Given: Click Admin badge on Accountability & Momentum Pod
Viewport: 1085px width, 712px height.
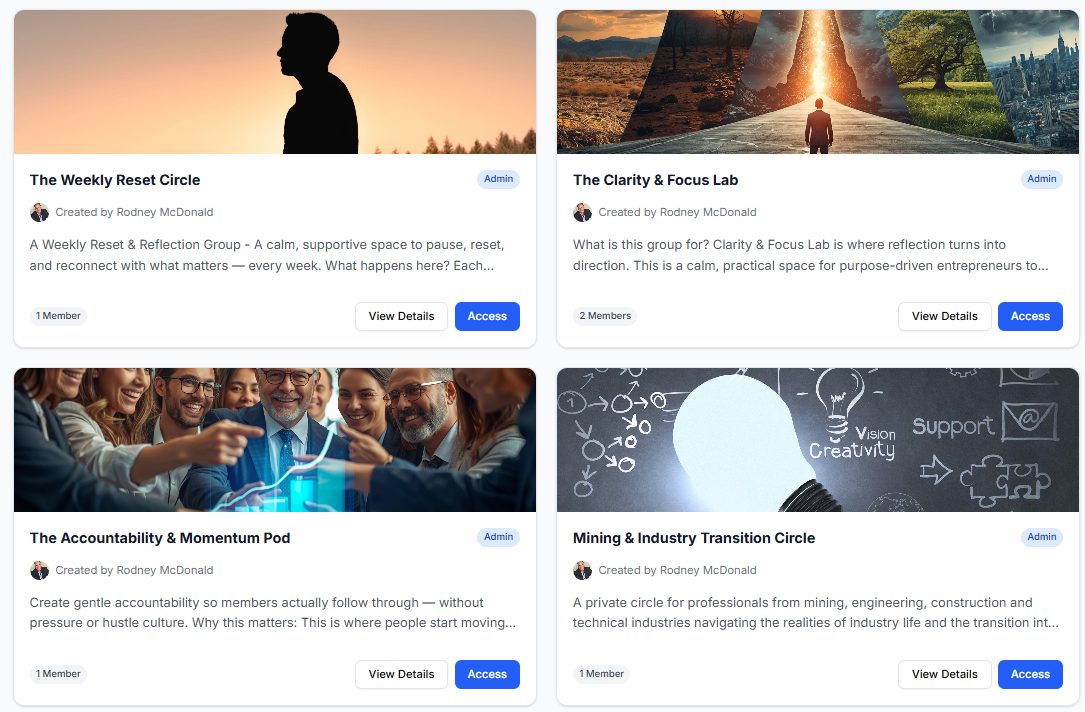Looking at the screenshot, I should pos(498,537).
